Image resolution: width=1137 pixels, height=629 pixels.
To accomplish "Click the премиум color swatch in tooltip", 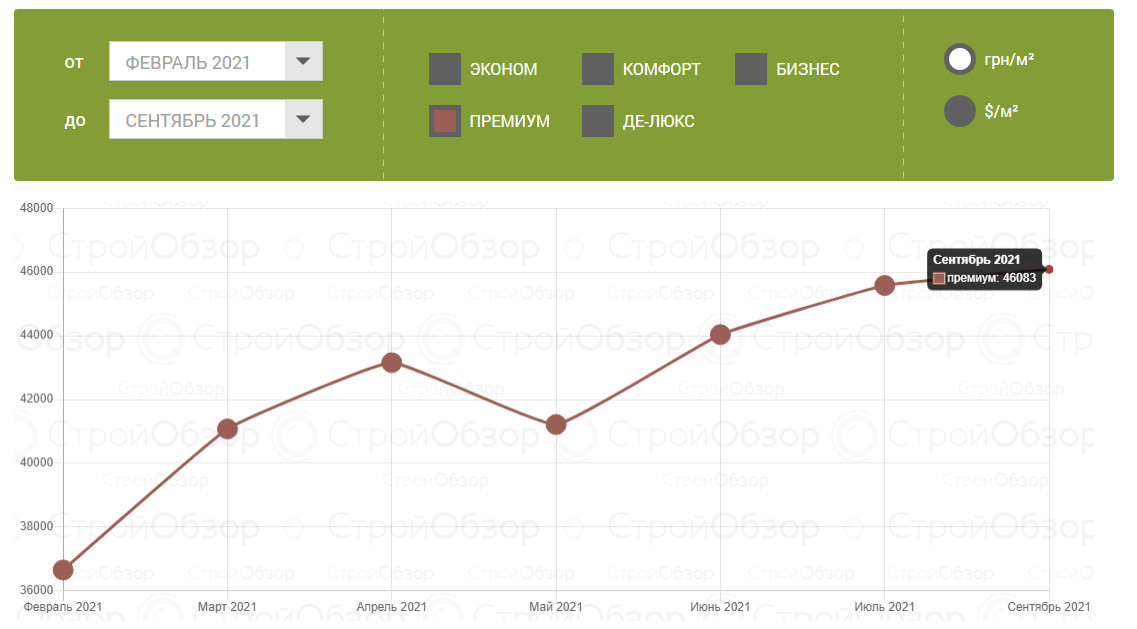I will (939, 278).
